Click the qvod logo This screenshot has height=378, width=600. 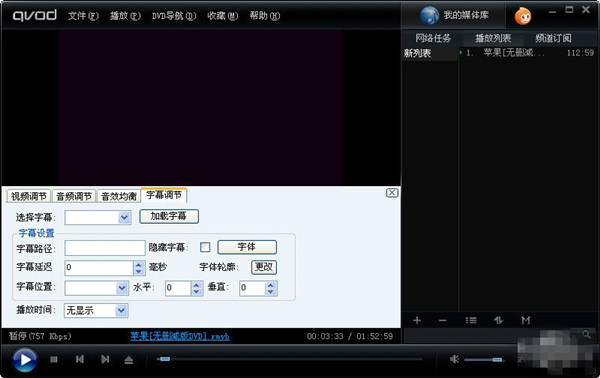34,16
